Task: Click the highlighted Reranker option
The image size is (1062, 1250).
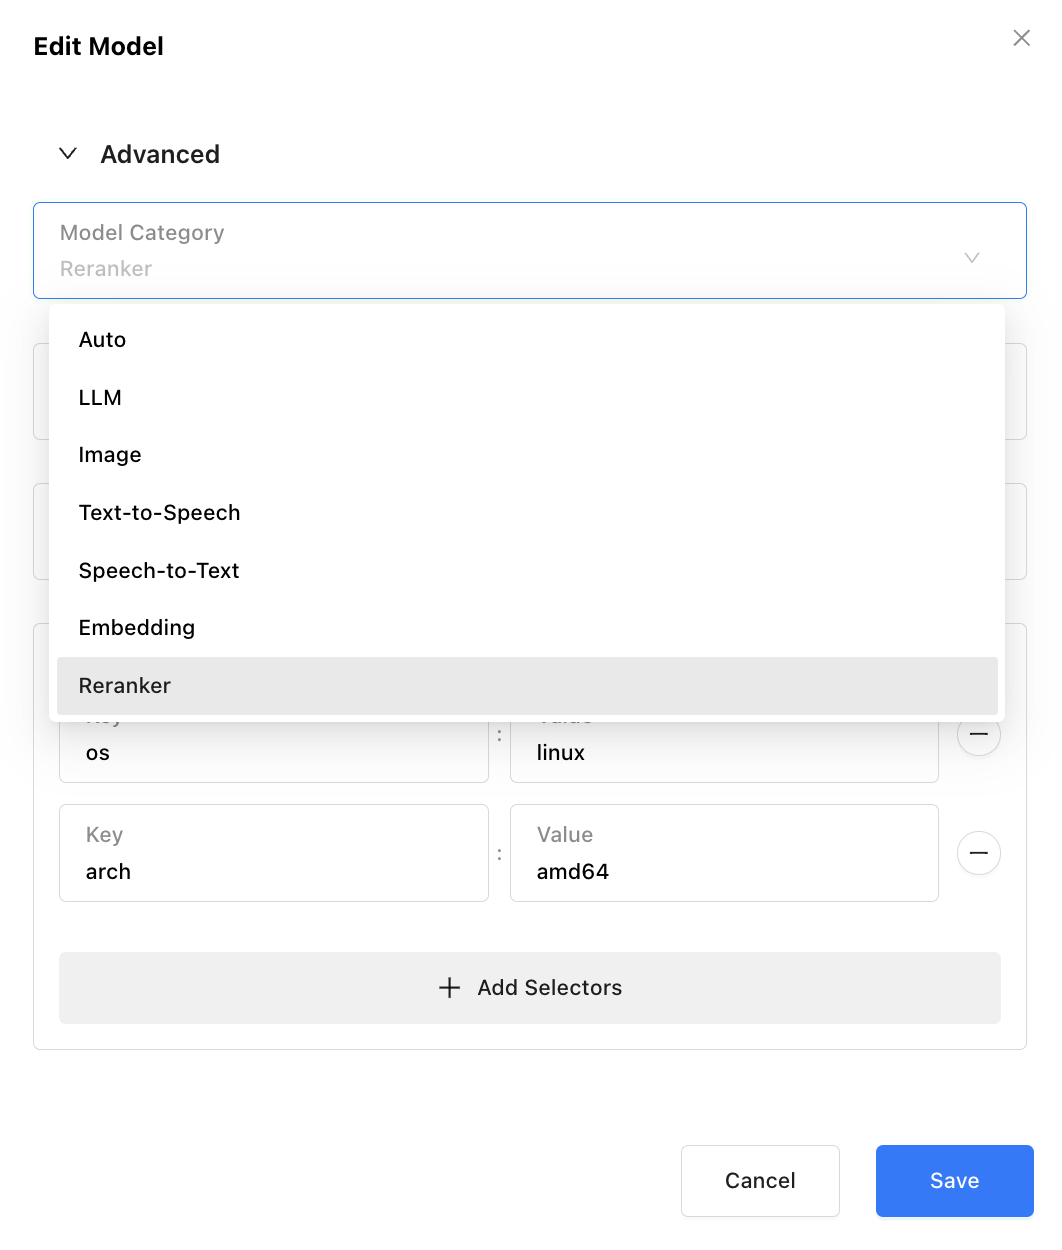Action: tap(125, 686)
